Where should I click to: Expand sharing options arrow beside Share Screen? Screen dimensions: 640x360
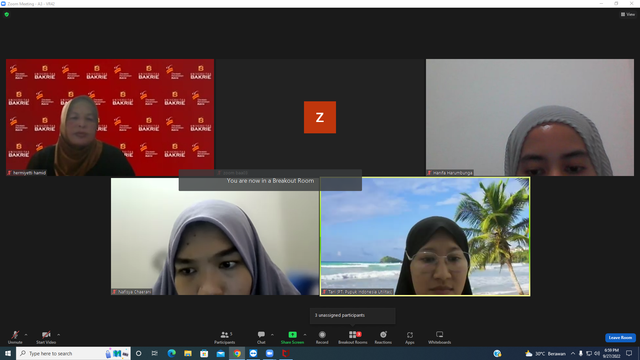305,335
